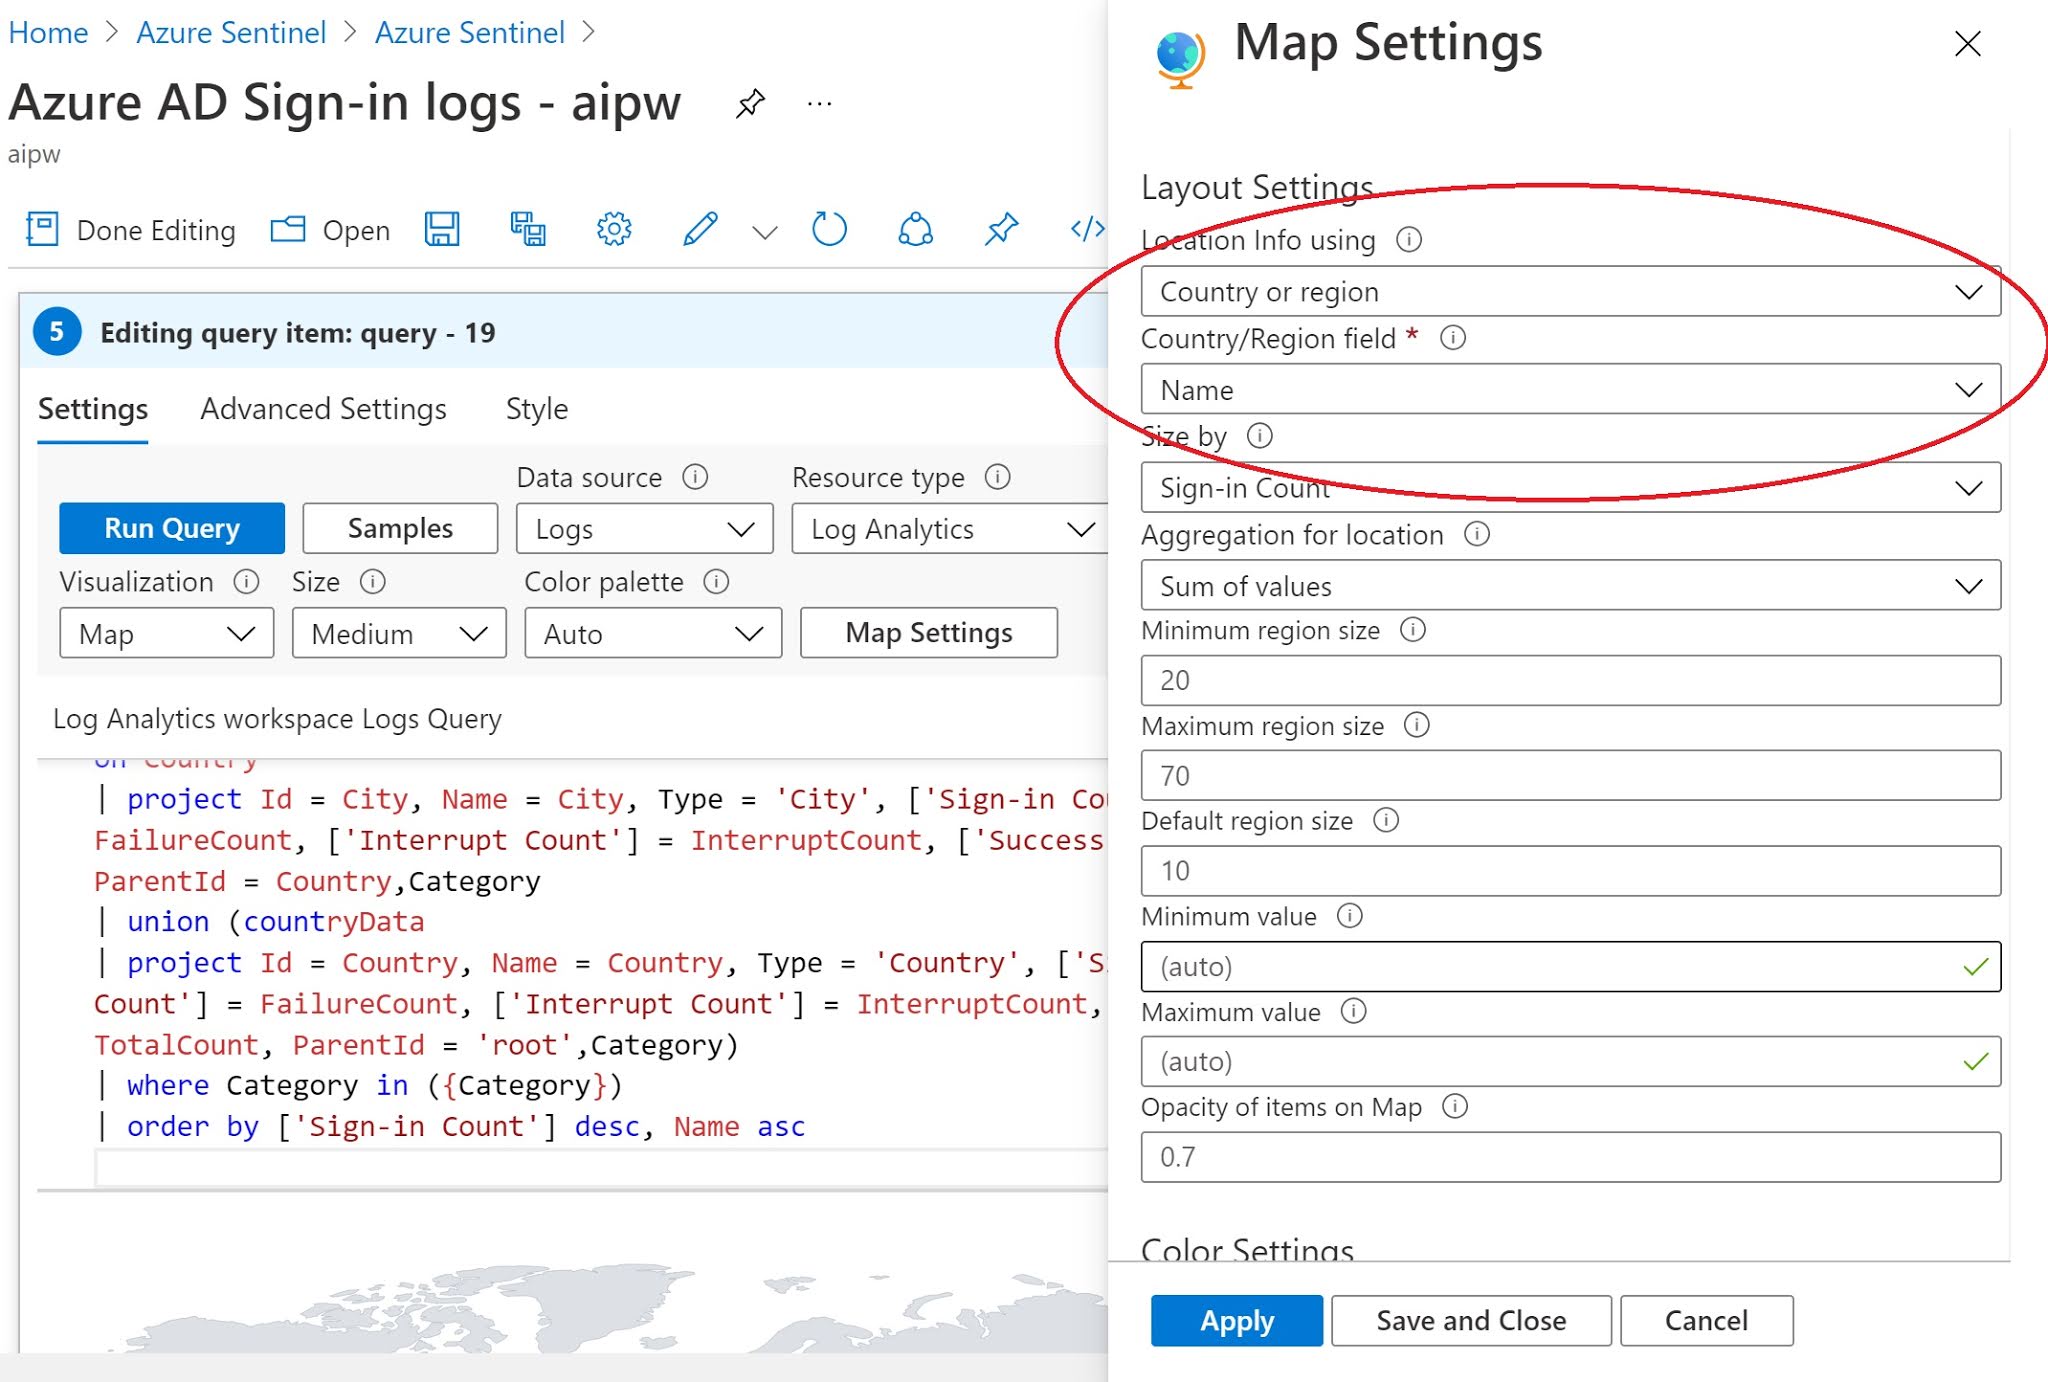Select the Edit pencil icon
The width and height of the screenshot is (2048, 1382).
click(x=699, y=229)
